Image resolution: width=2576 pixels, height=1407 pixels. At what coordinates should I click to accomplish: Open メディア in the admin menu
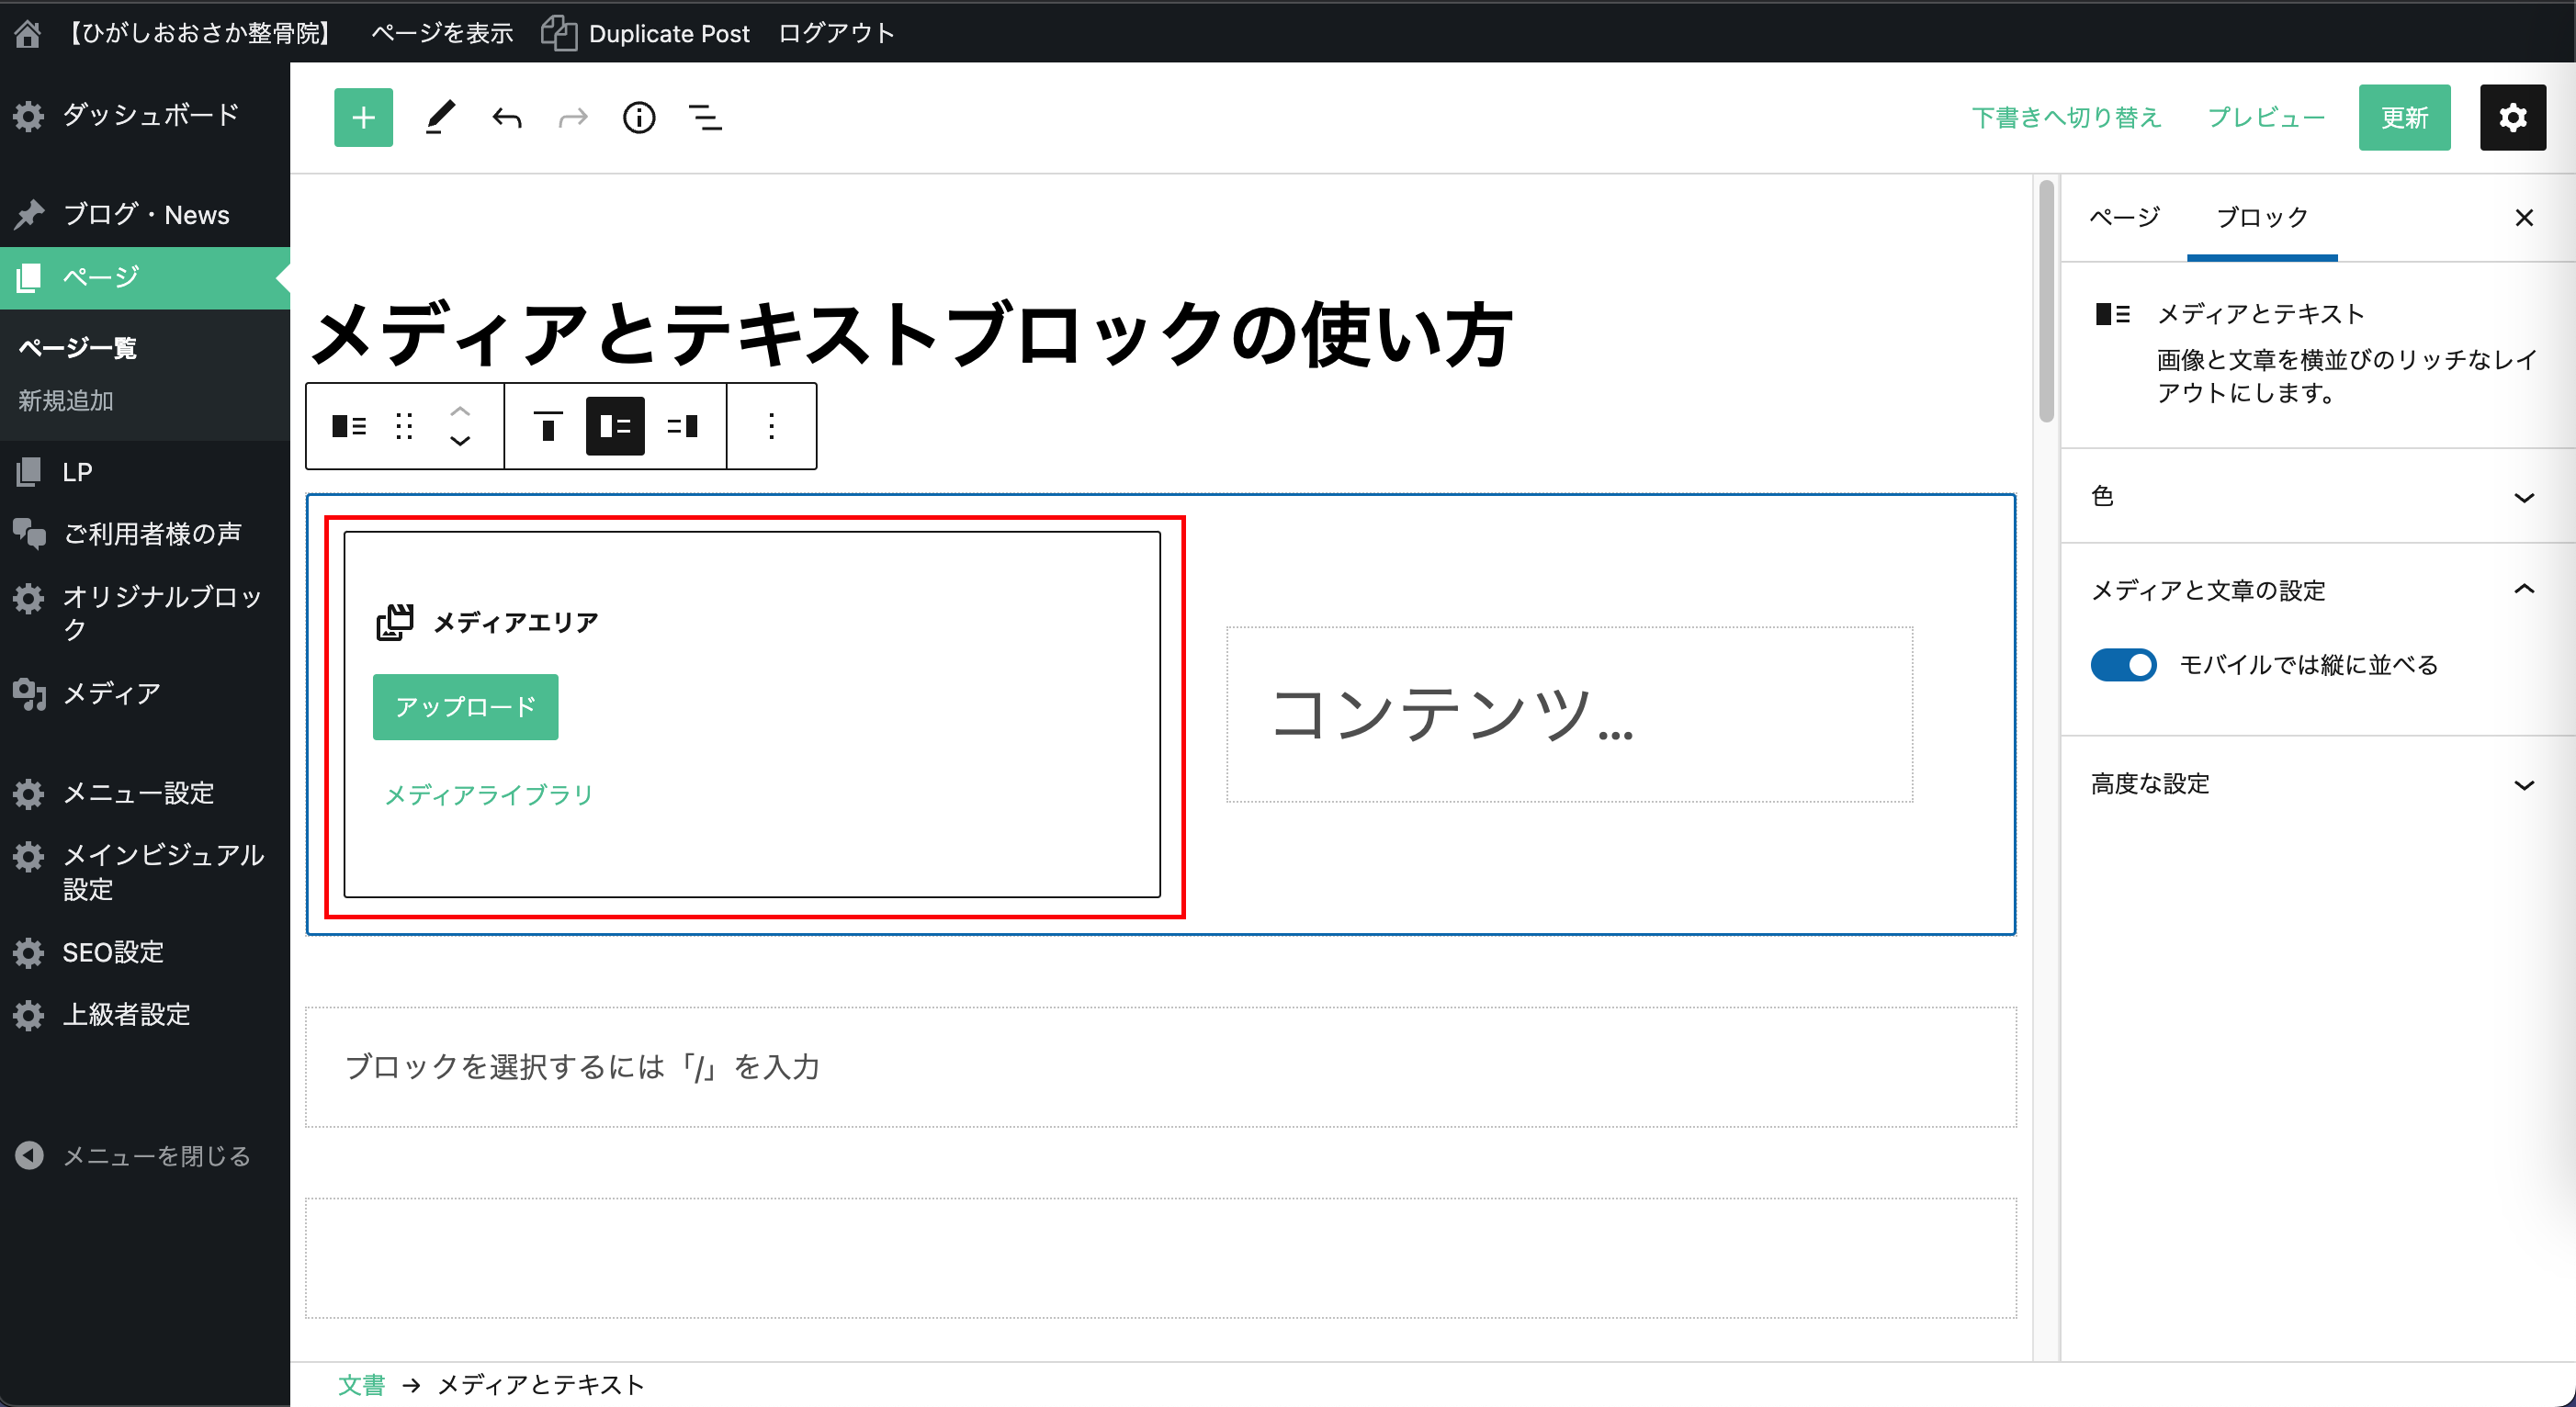tap(112, 693)
